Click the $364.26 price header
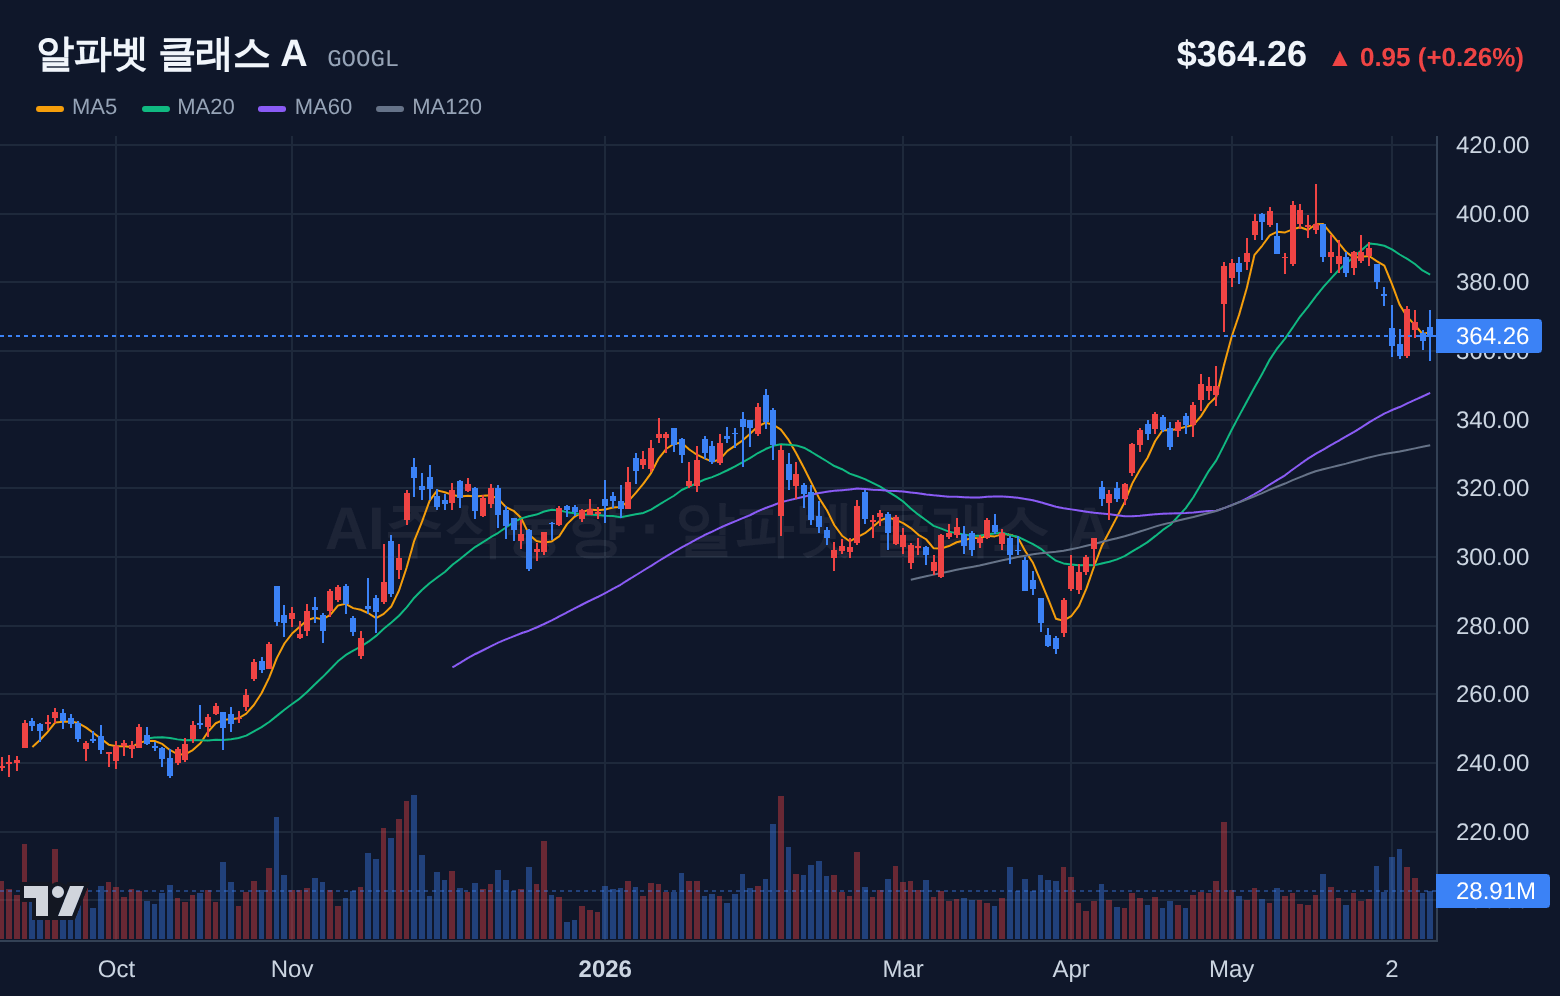The image size is (1560, 996). (x=1241, y=54)
